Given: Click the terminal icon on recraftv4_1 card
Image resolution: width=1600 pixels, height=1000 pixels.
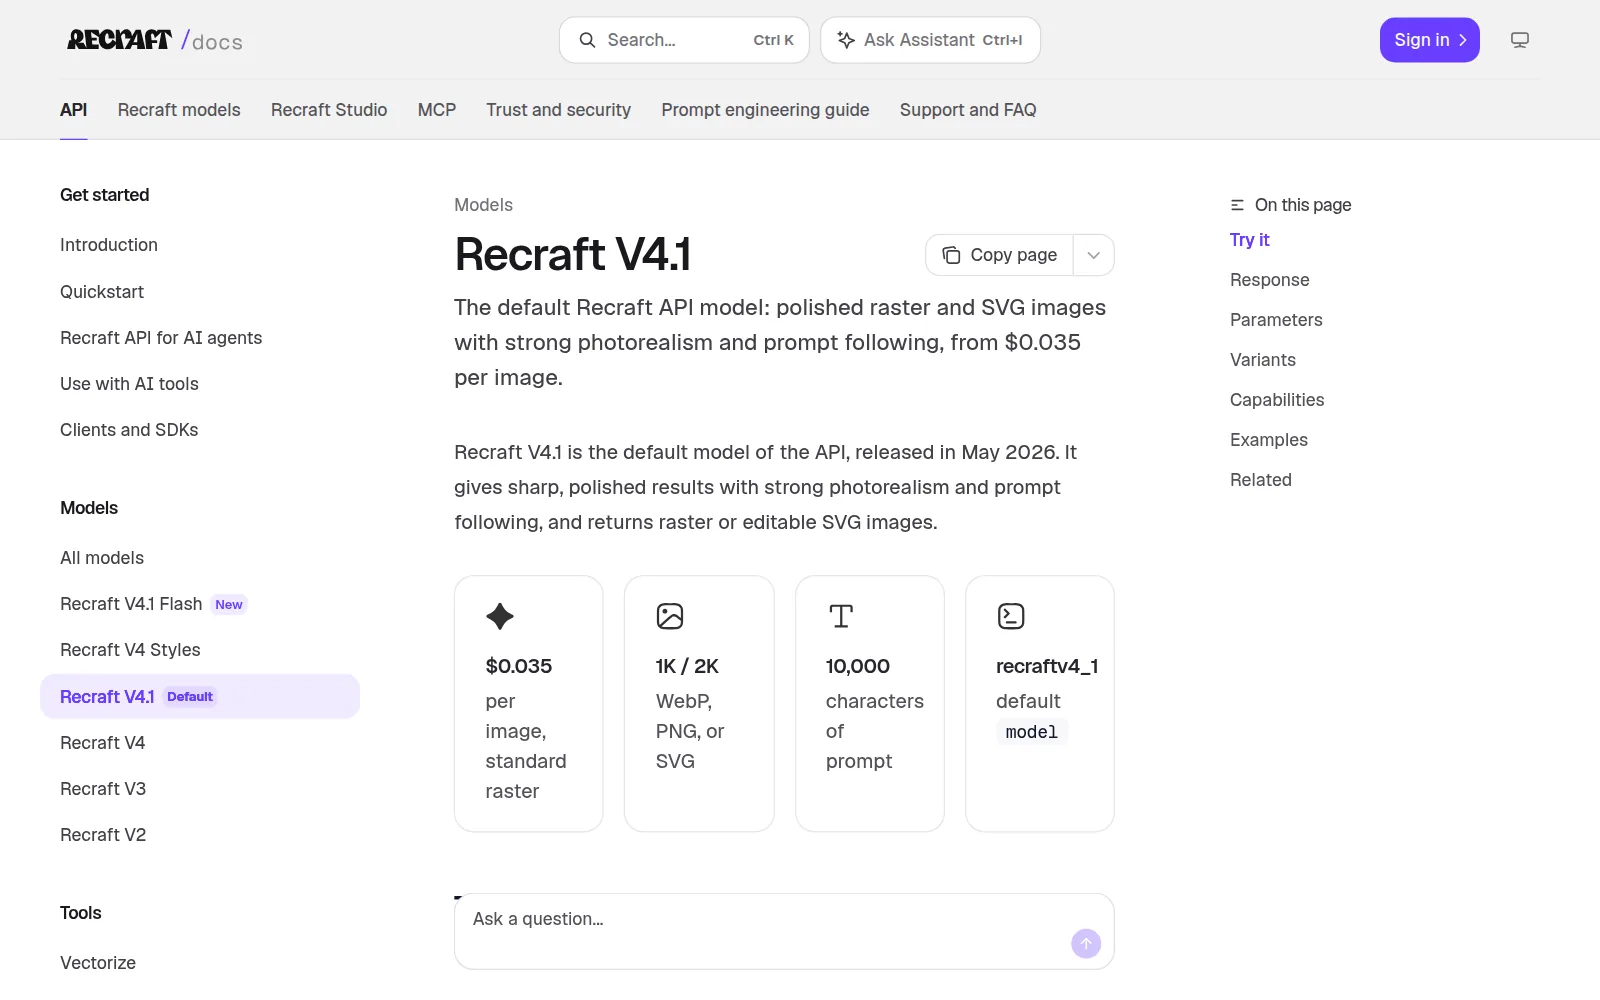Looking at the screenshot, I should tap(1011, 616).
